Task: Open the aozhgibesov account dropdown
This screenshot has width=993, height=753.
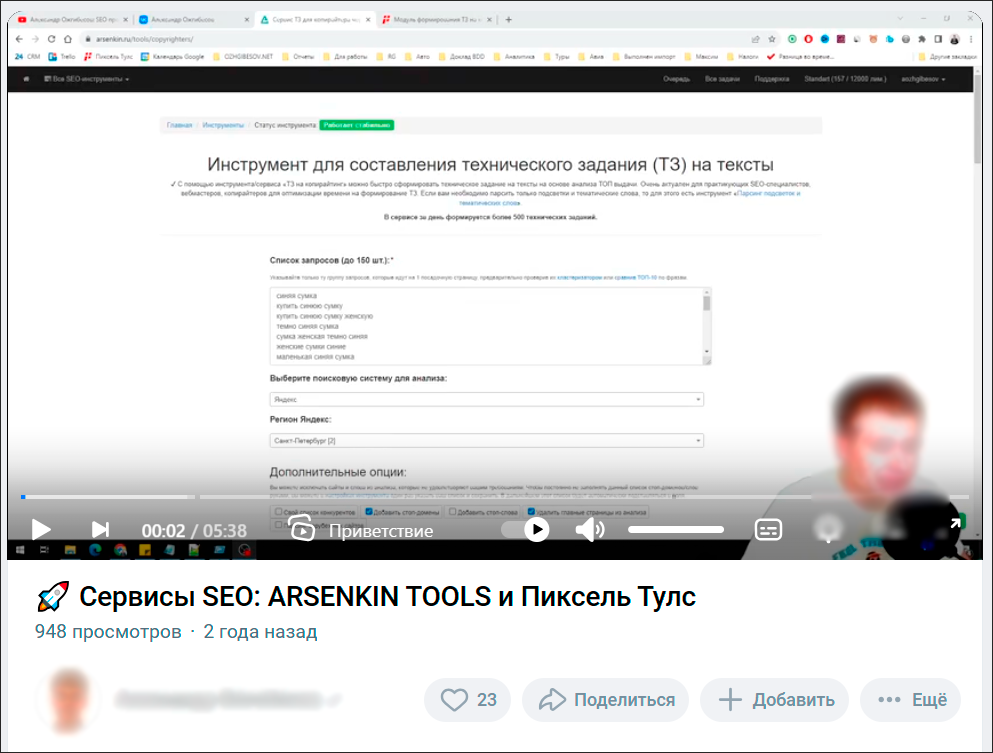Action: pyautogui.click(x=923, y=79)
